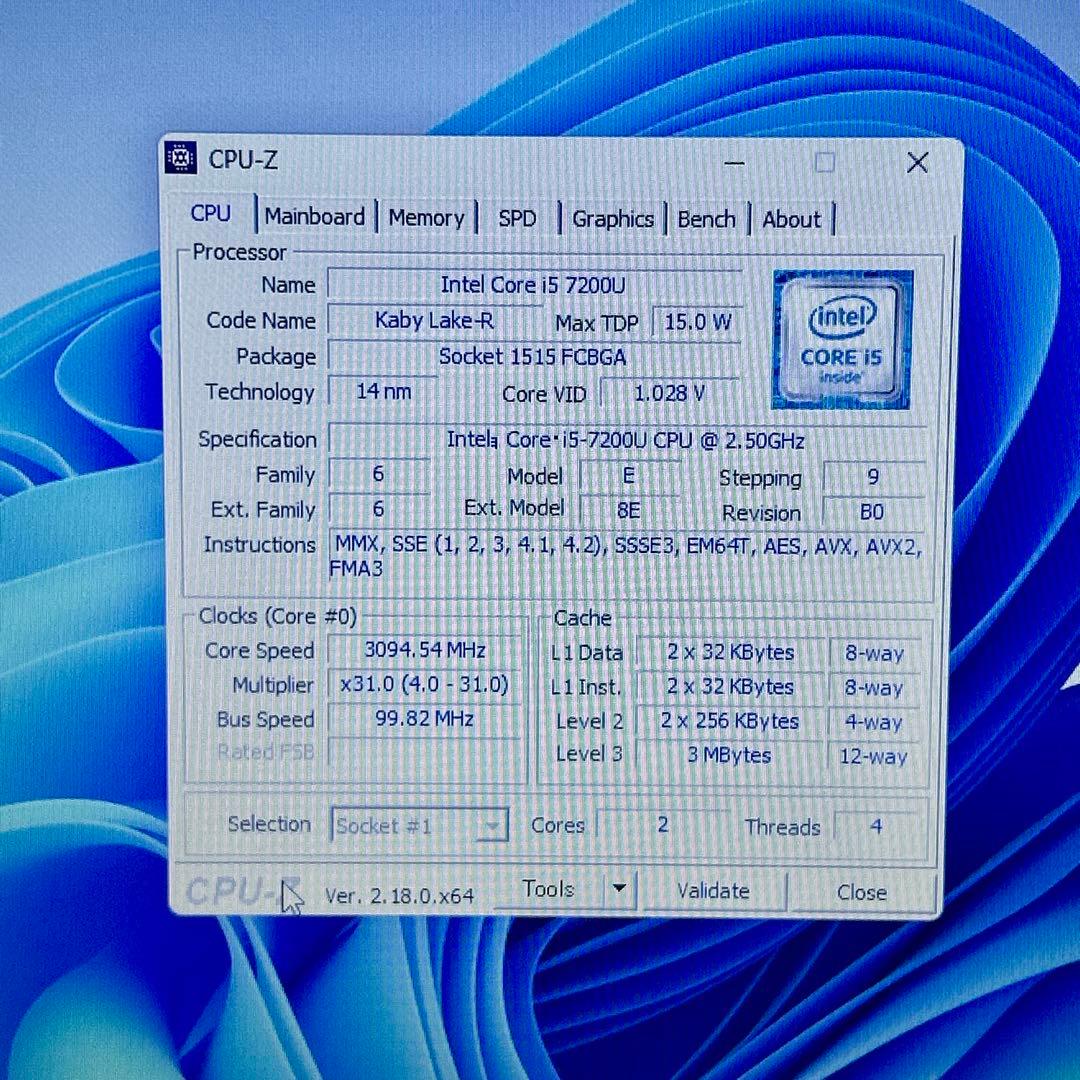Click the Close button at bottom

tap(862, 892)
